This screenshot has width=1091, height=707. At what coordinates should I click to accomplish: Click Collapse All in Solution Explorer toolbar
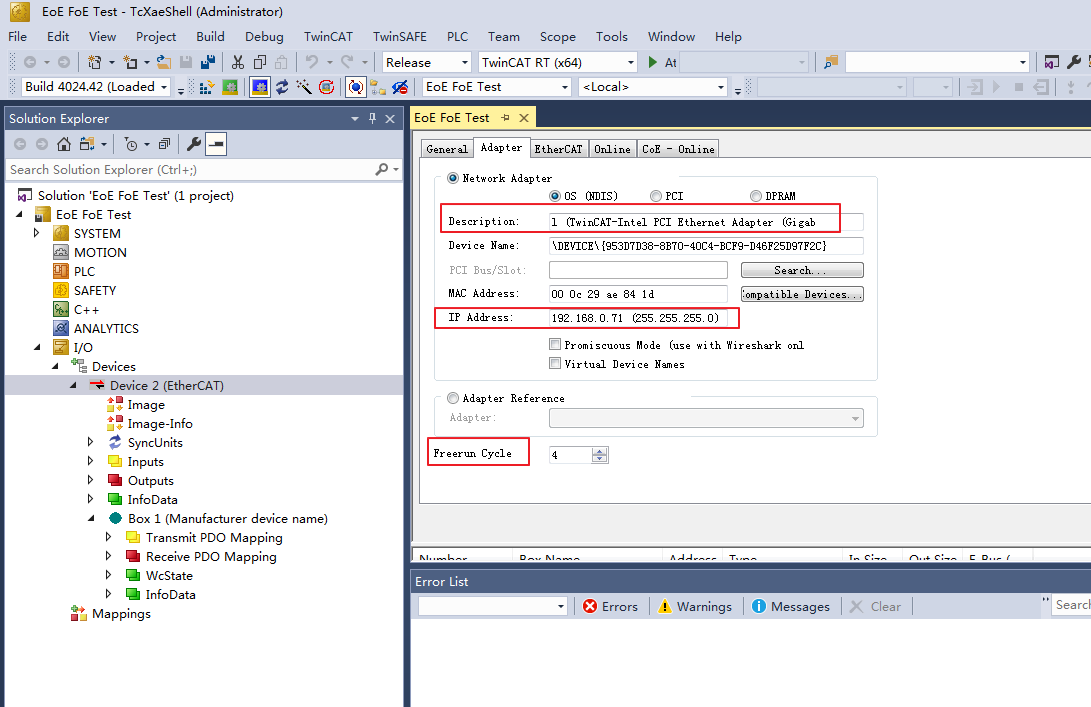click(x=164, y=144)
